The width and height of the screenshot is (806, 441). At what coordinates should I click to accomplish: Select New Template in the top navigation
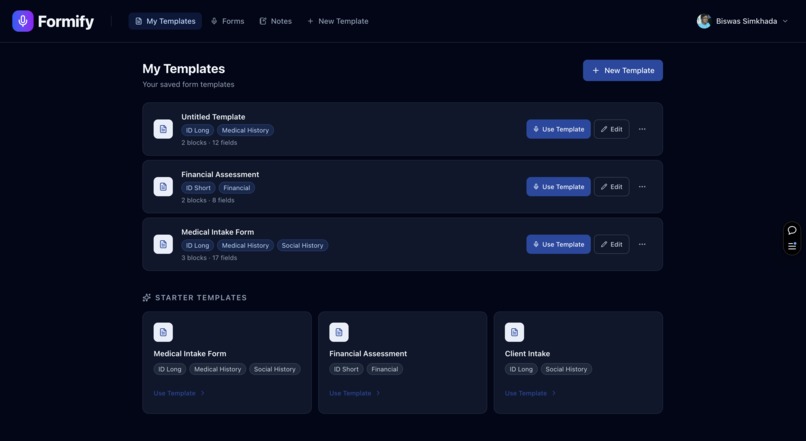click(x=338, y=21)
